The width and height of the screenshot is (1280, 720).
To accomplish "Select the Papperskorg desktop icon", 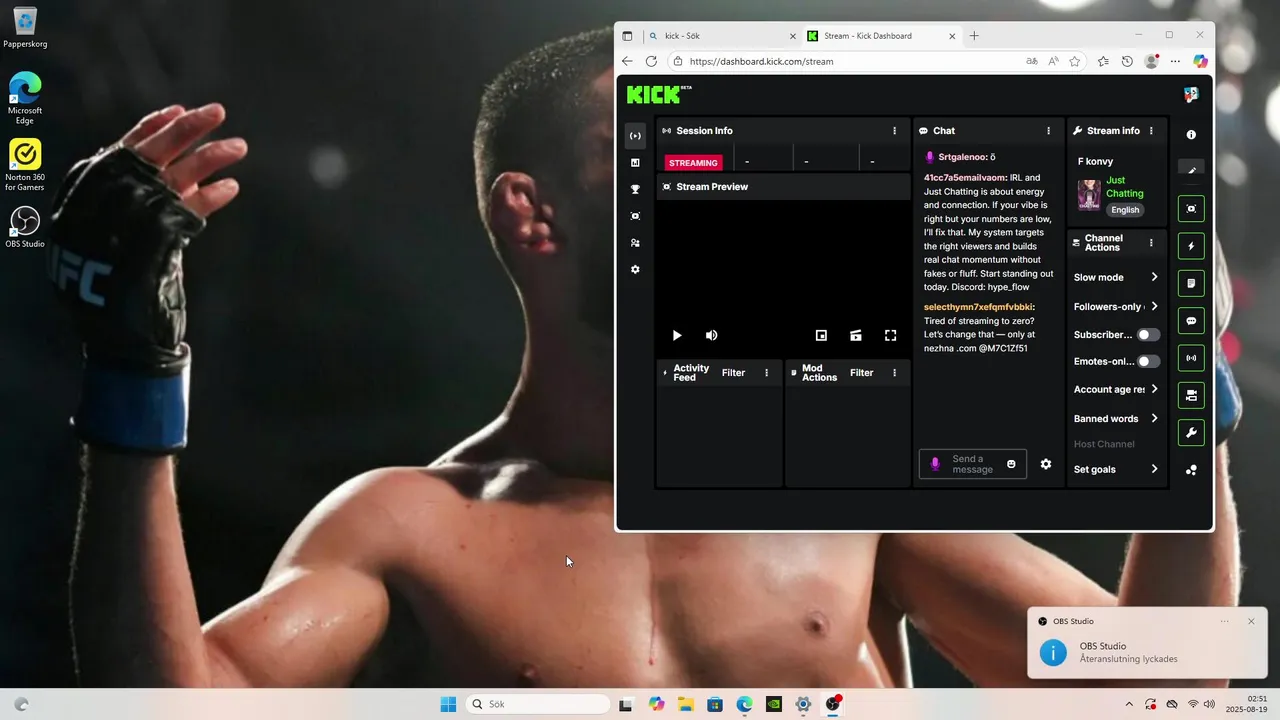I will click(25, 28).
